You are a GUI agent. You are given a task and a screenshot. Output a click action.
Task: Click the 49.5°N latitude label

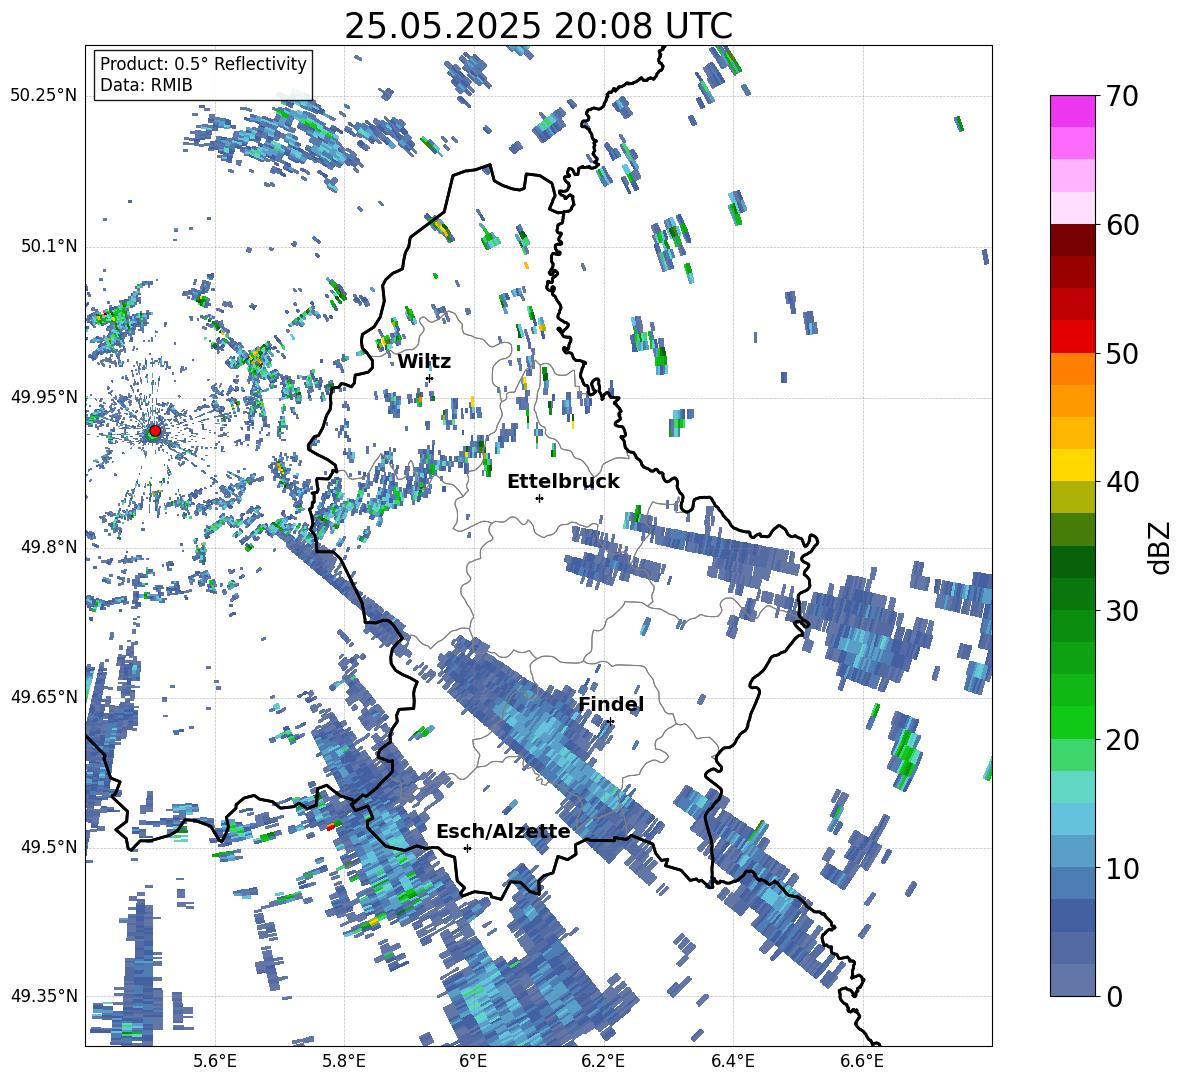pyautogui.click(x=49, y=846)
